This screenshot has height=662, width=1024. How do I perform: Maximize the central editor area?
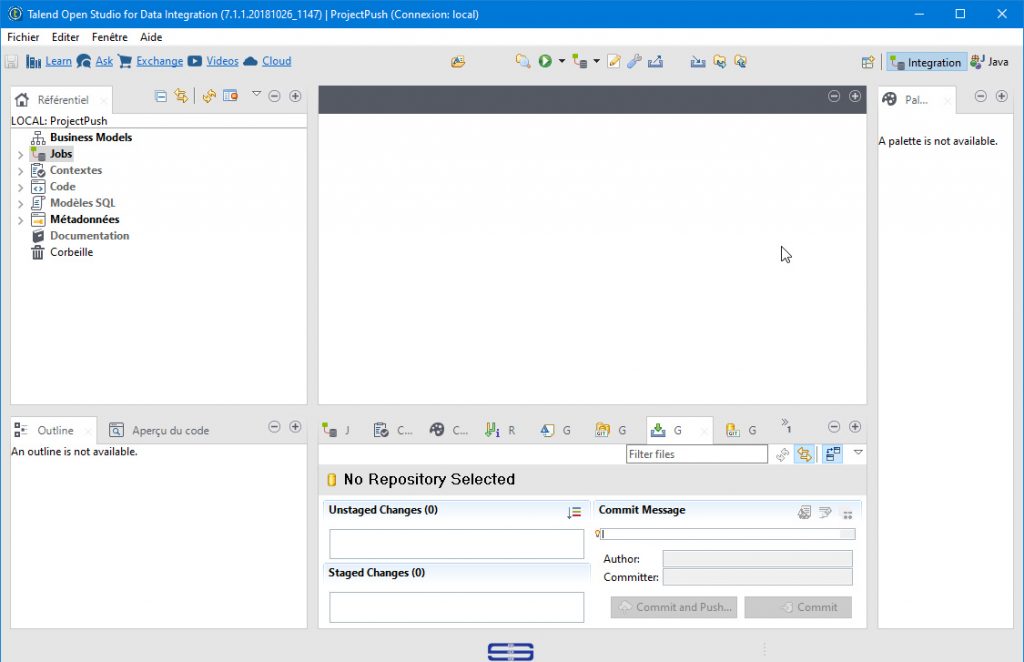(855, 96)
